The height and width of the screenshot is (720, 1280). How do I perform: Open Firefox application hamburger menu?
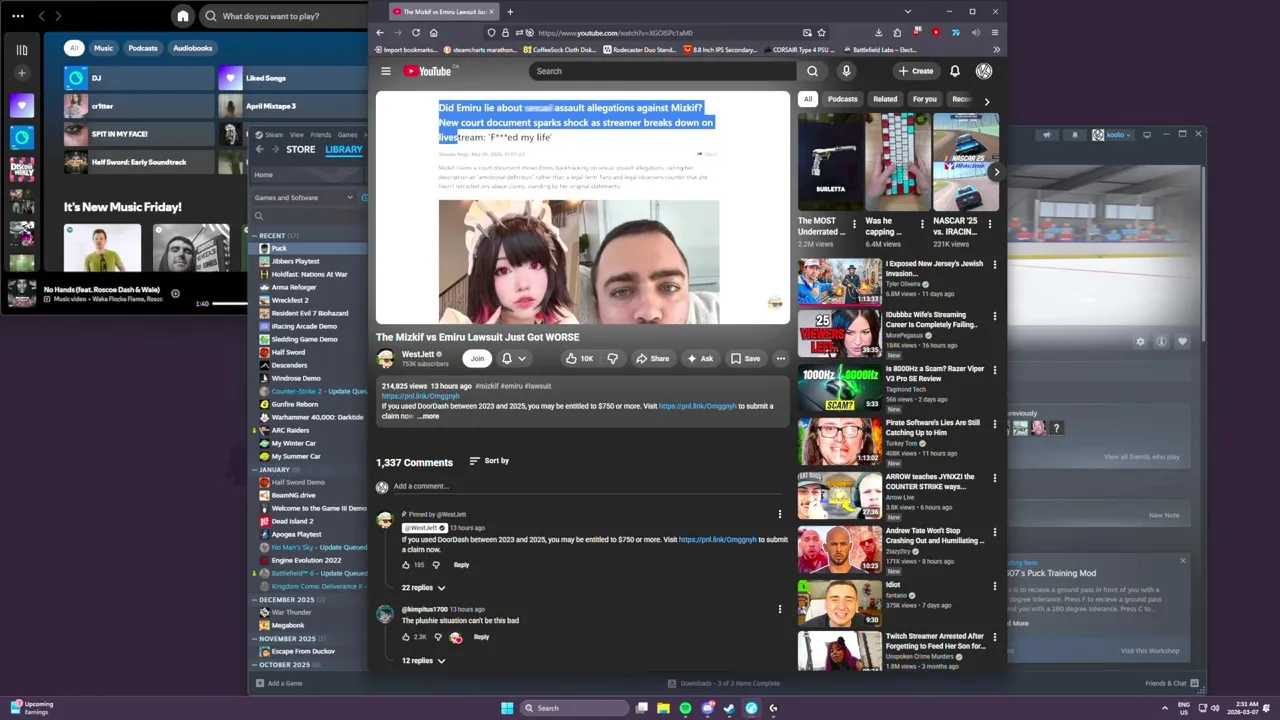click(x=994, y=32)
